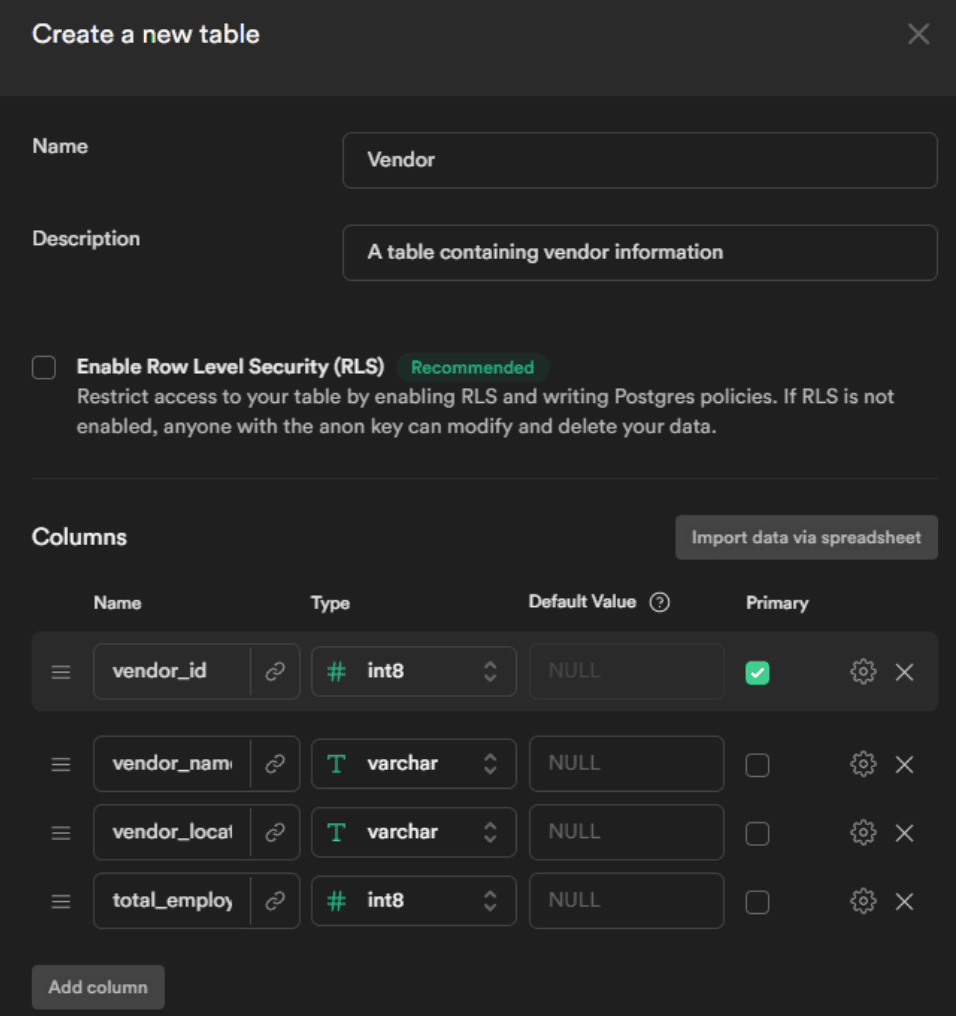Open settings gear for total_employ column
956x1016 pixels.
click(x=862, y=902)
